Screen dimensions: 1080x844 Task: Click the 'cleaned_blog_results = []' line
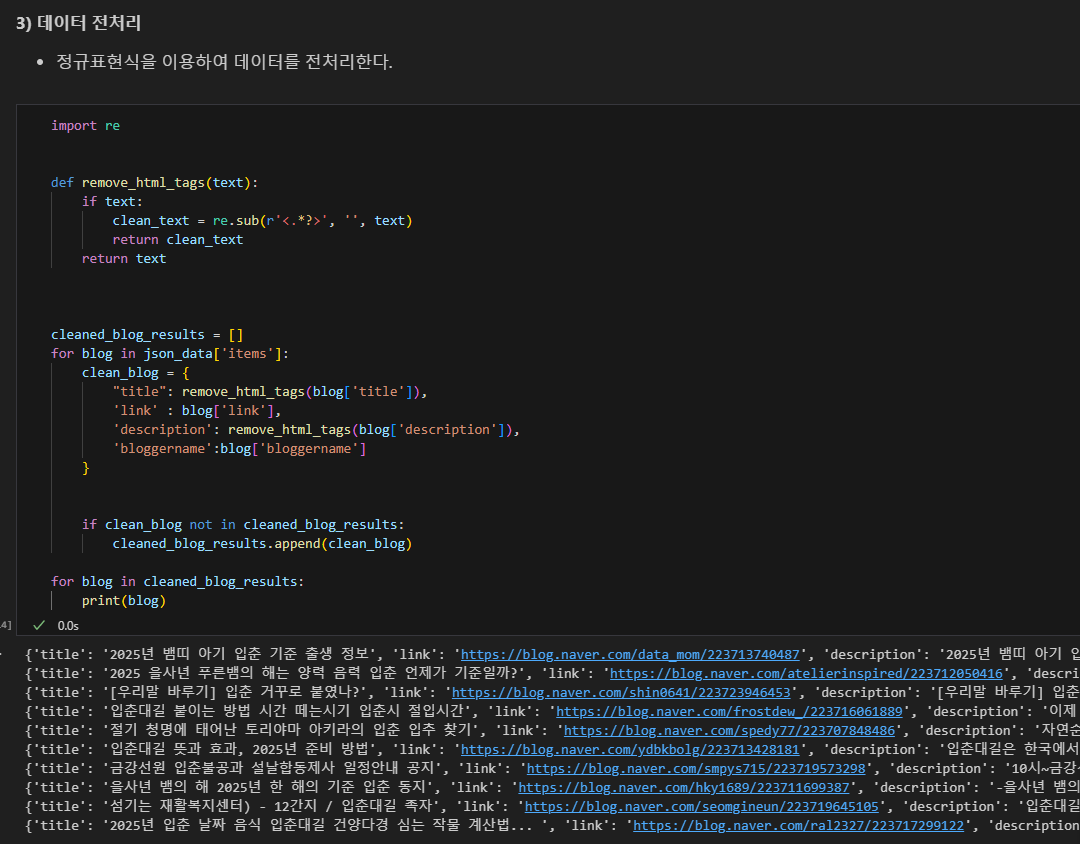point(147,335)
